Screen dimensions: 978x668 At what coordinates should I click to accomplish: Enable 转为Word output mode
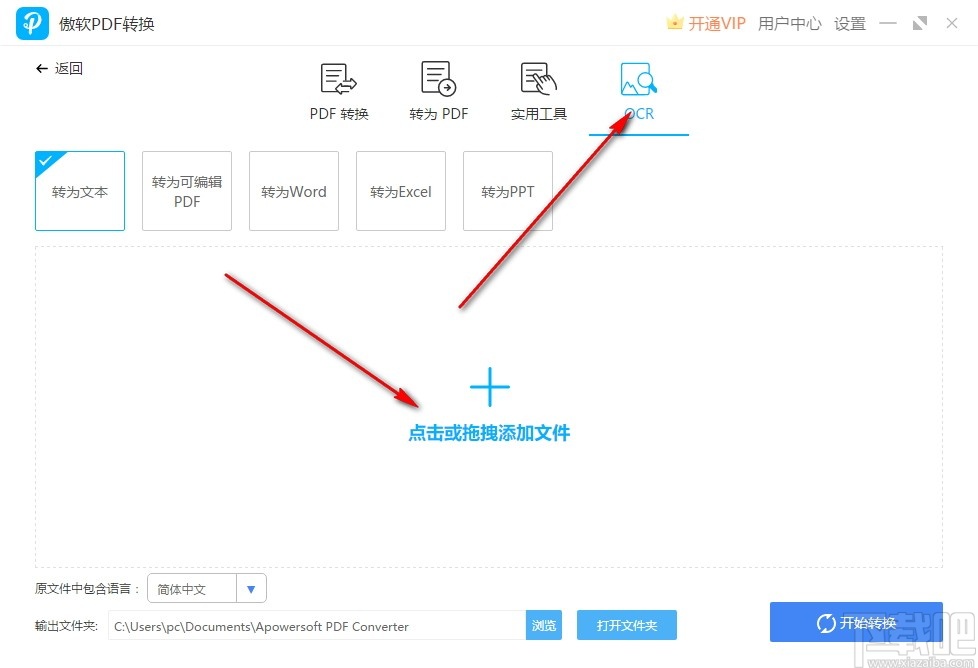(x=293, y=190)
